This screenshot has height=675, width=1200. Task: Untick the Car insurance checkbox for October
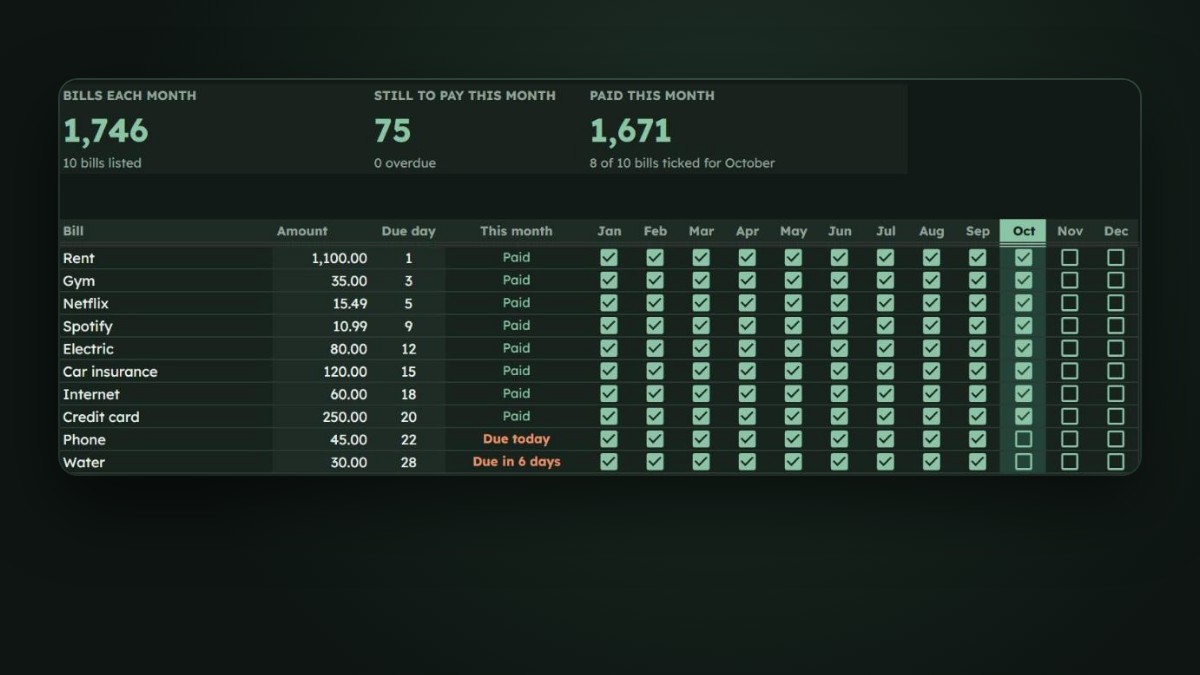(1023, 371)
